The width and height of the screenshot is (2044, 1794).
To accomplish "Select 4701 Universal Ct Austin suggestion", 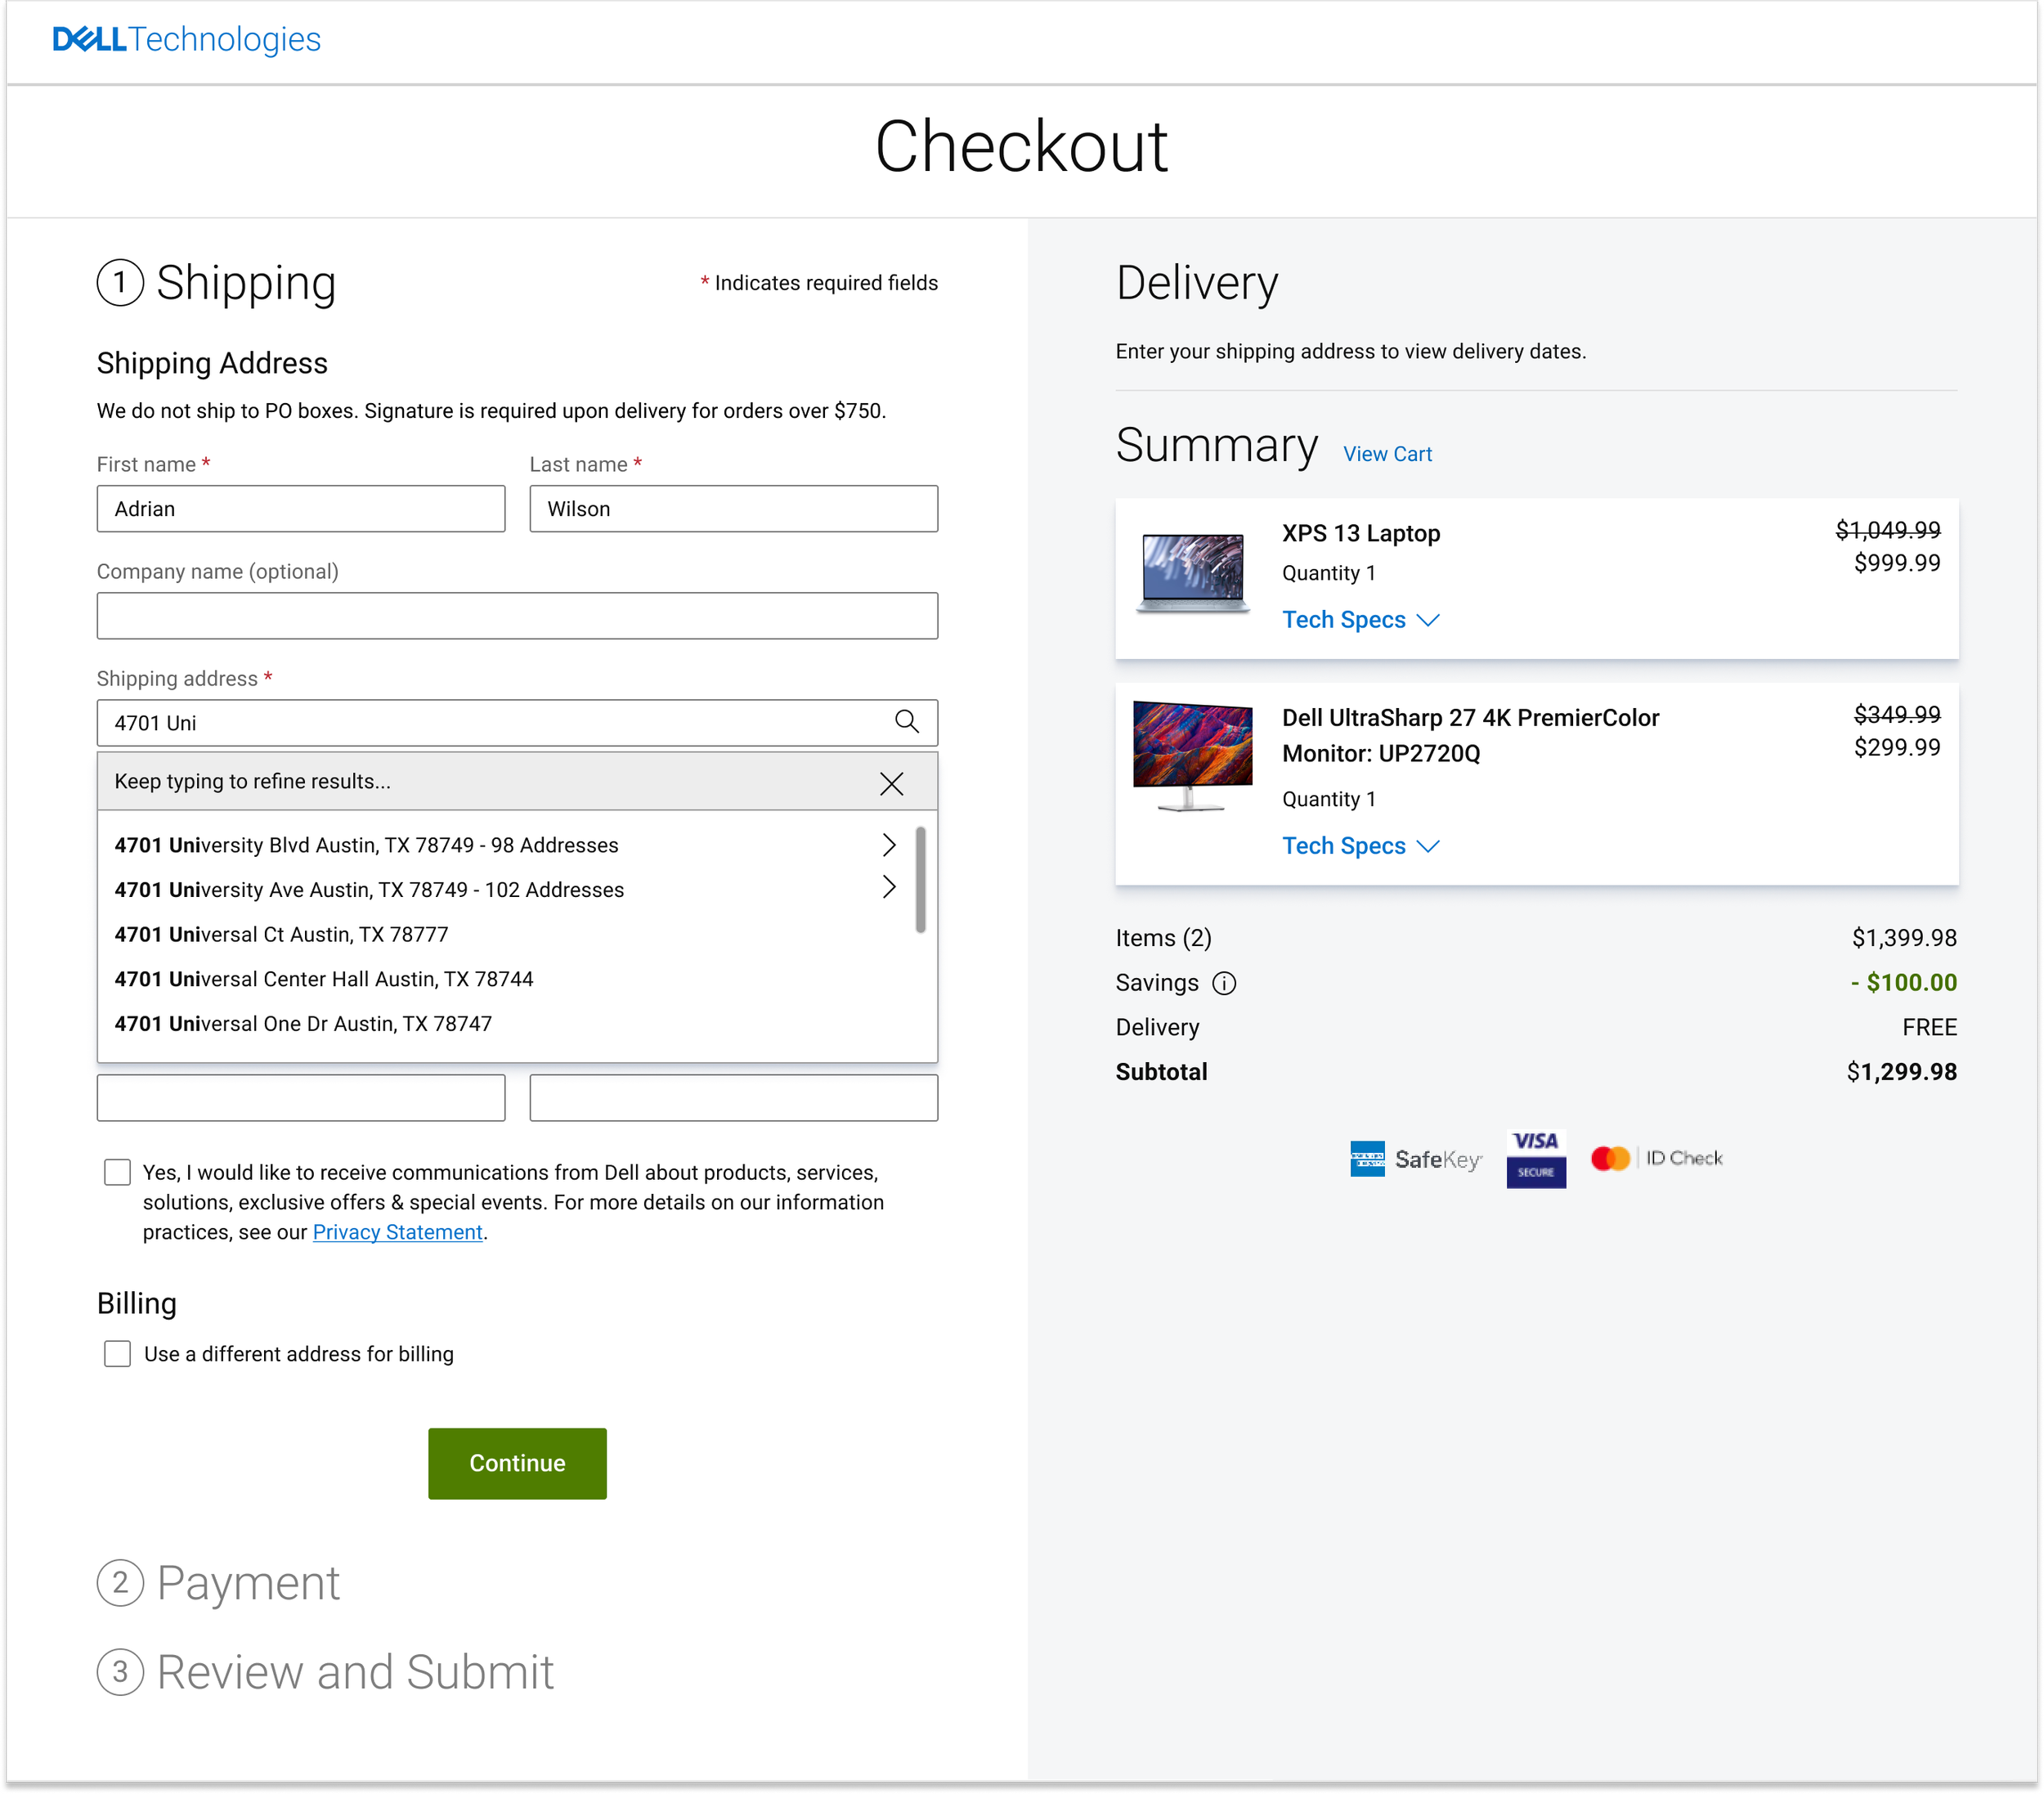I will coord(281,934).
